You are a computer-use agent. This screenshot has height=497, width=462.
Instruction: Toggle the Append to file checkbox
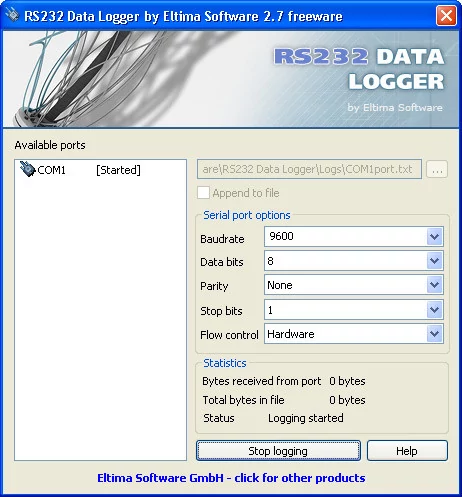[x=203, y=193]
